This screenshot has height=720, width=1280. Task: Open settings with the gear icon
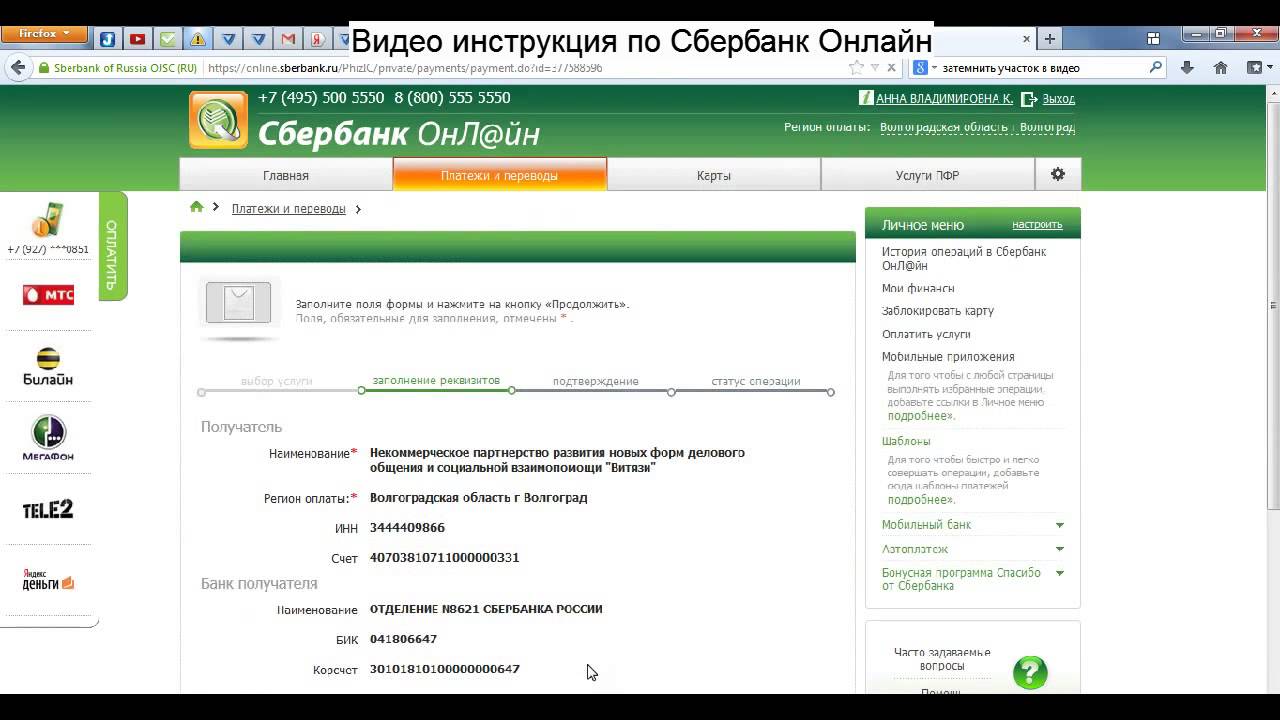(x=1058, y=174)
